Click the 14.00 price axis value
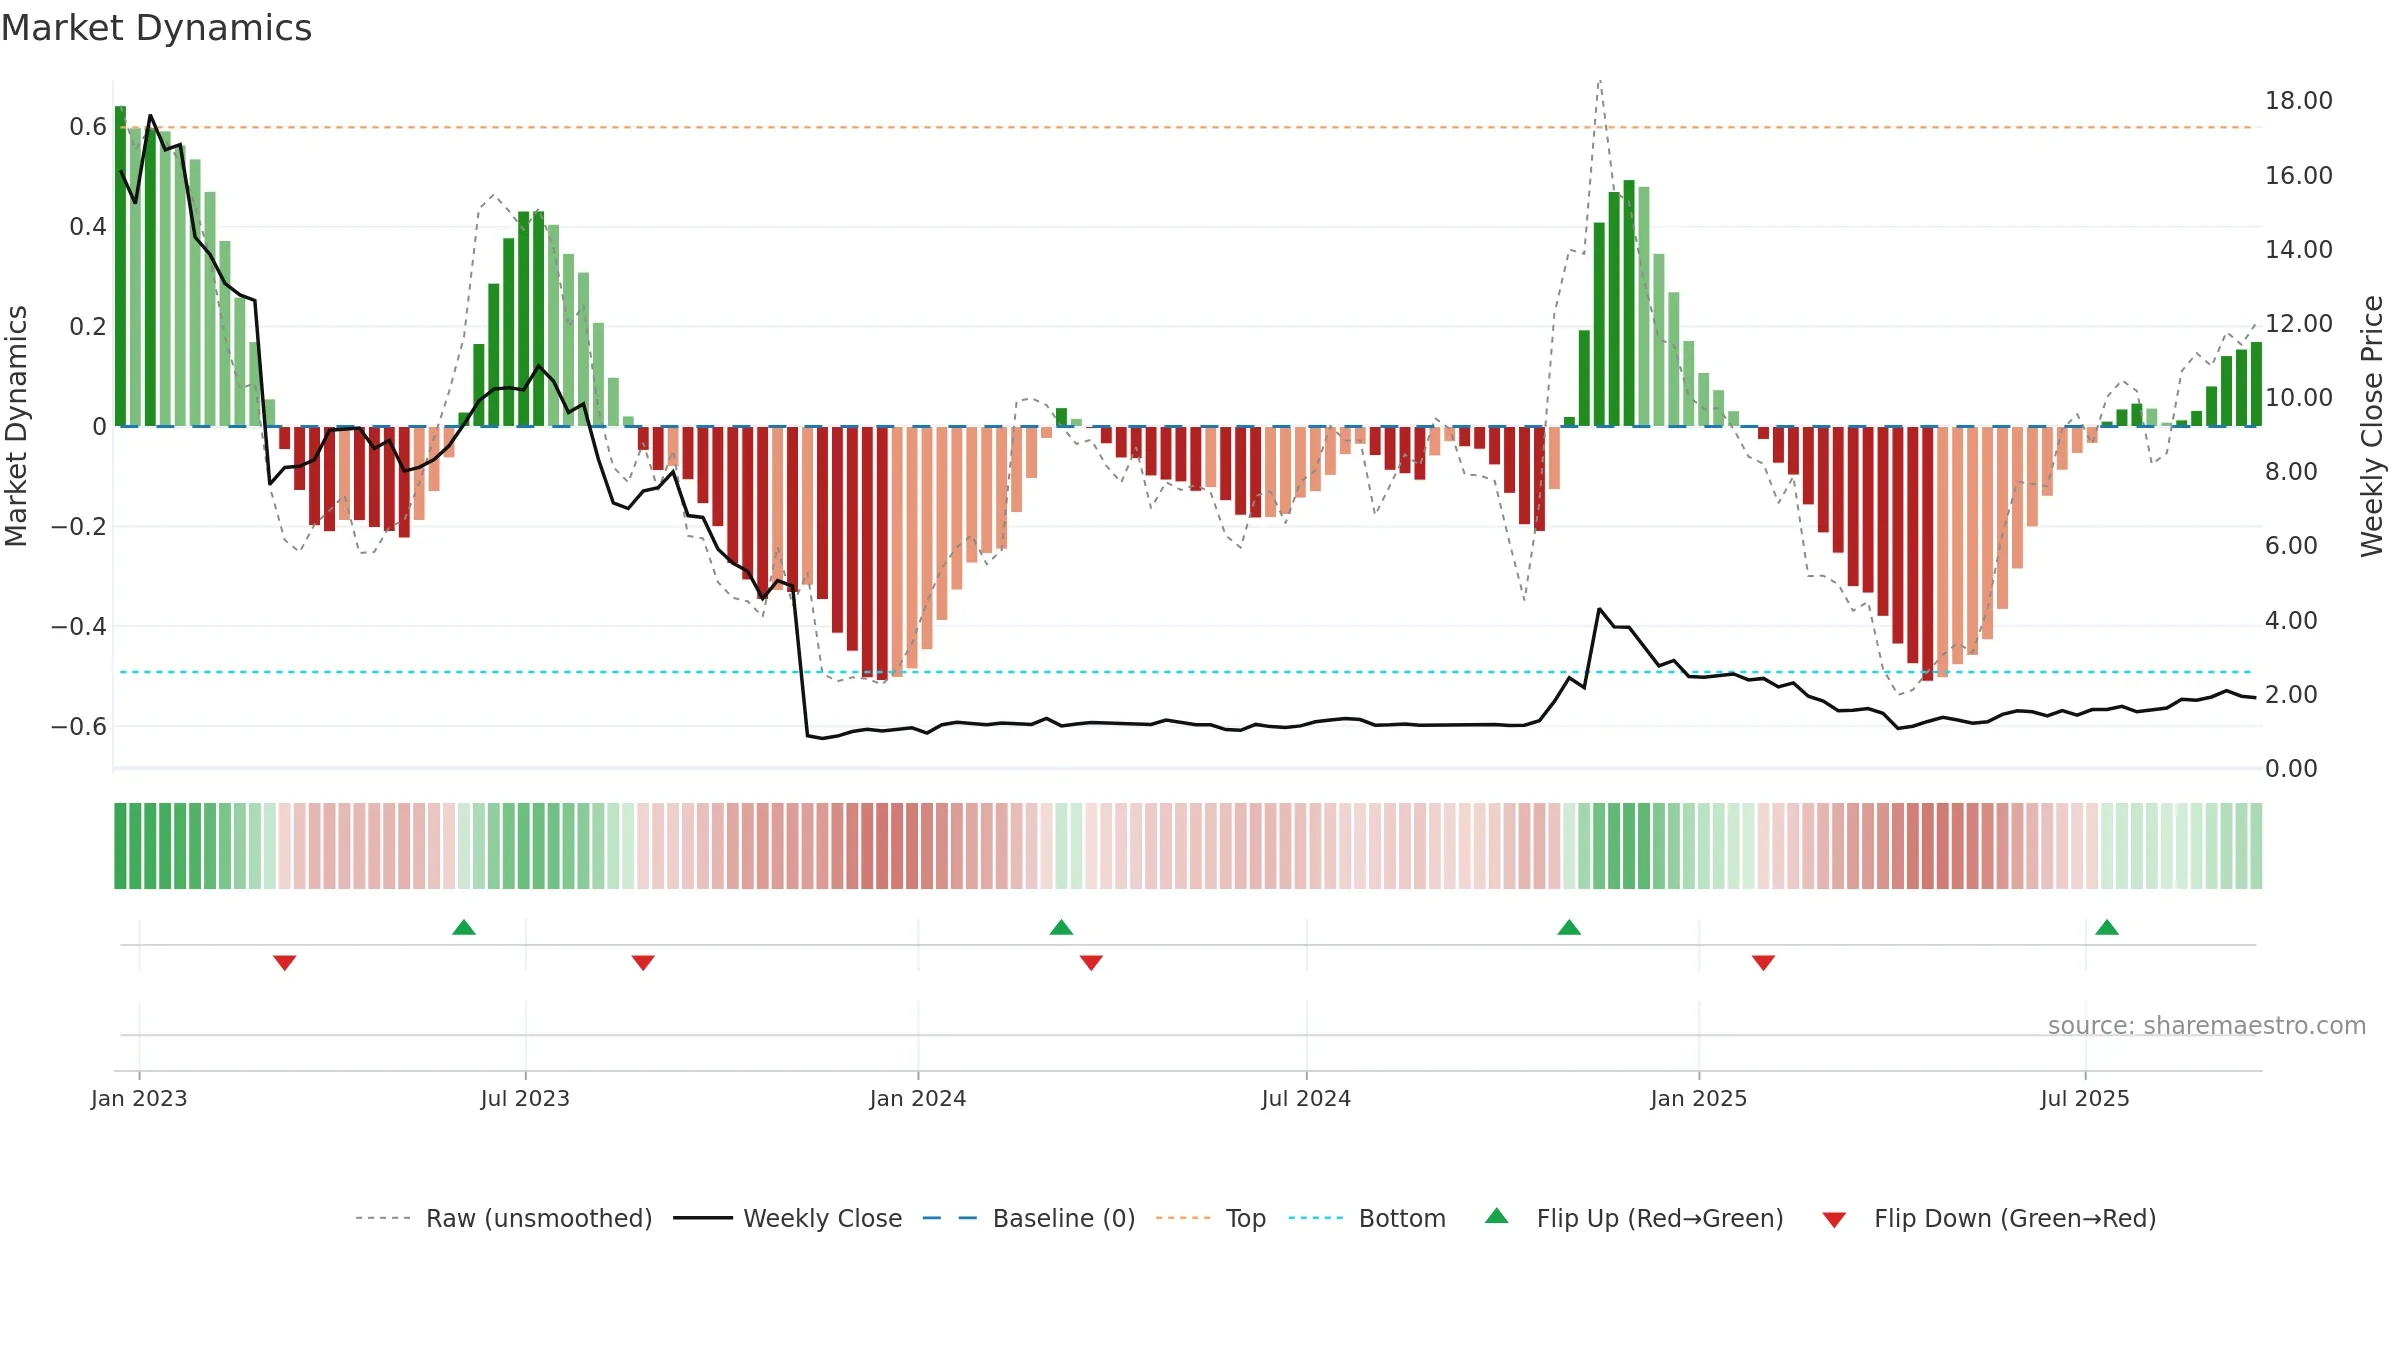Viewport: 2400px width, 1350px height. [x=2298, y=250]
